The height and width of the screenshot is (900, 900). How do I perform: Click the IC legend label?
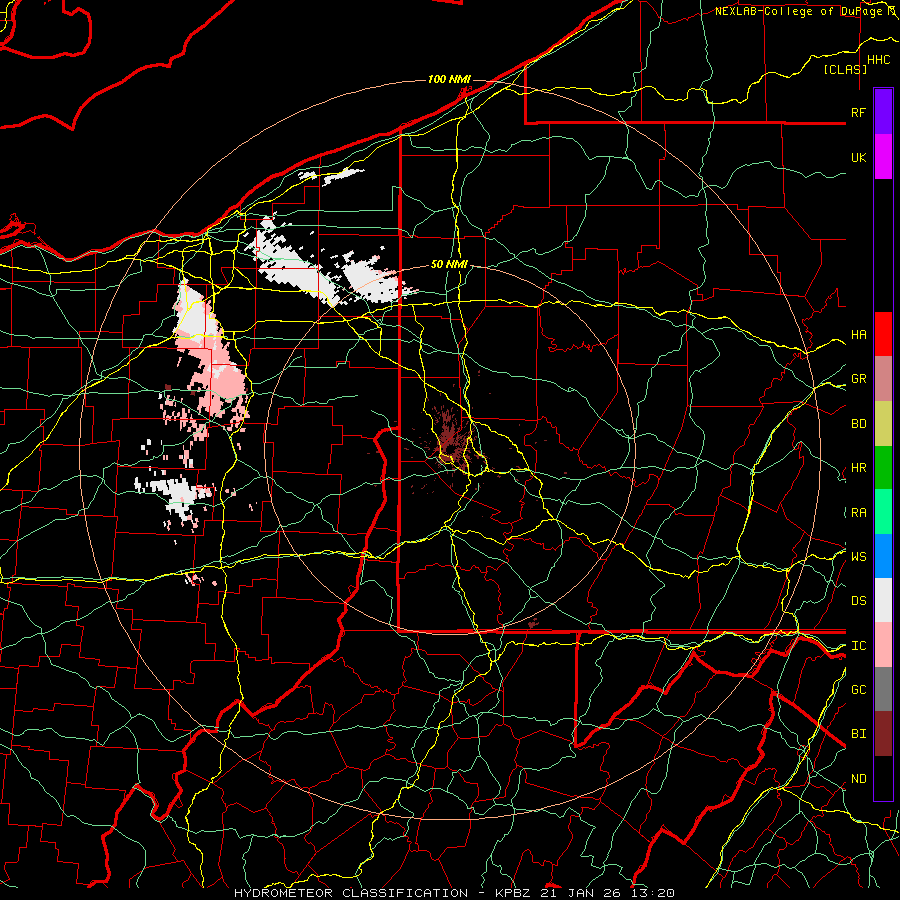[858, 646]
